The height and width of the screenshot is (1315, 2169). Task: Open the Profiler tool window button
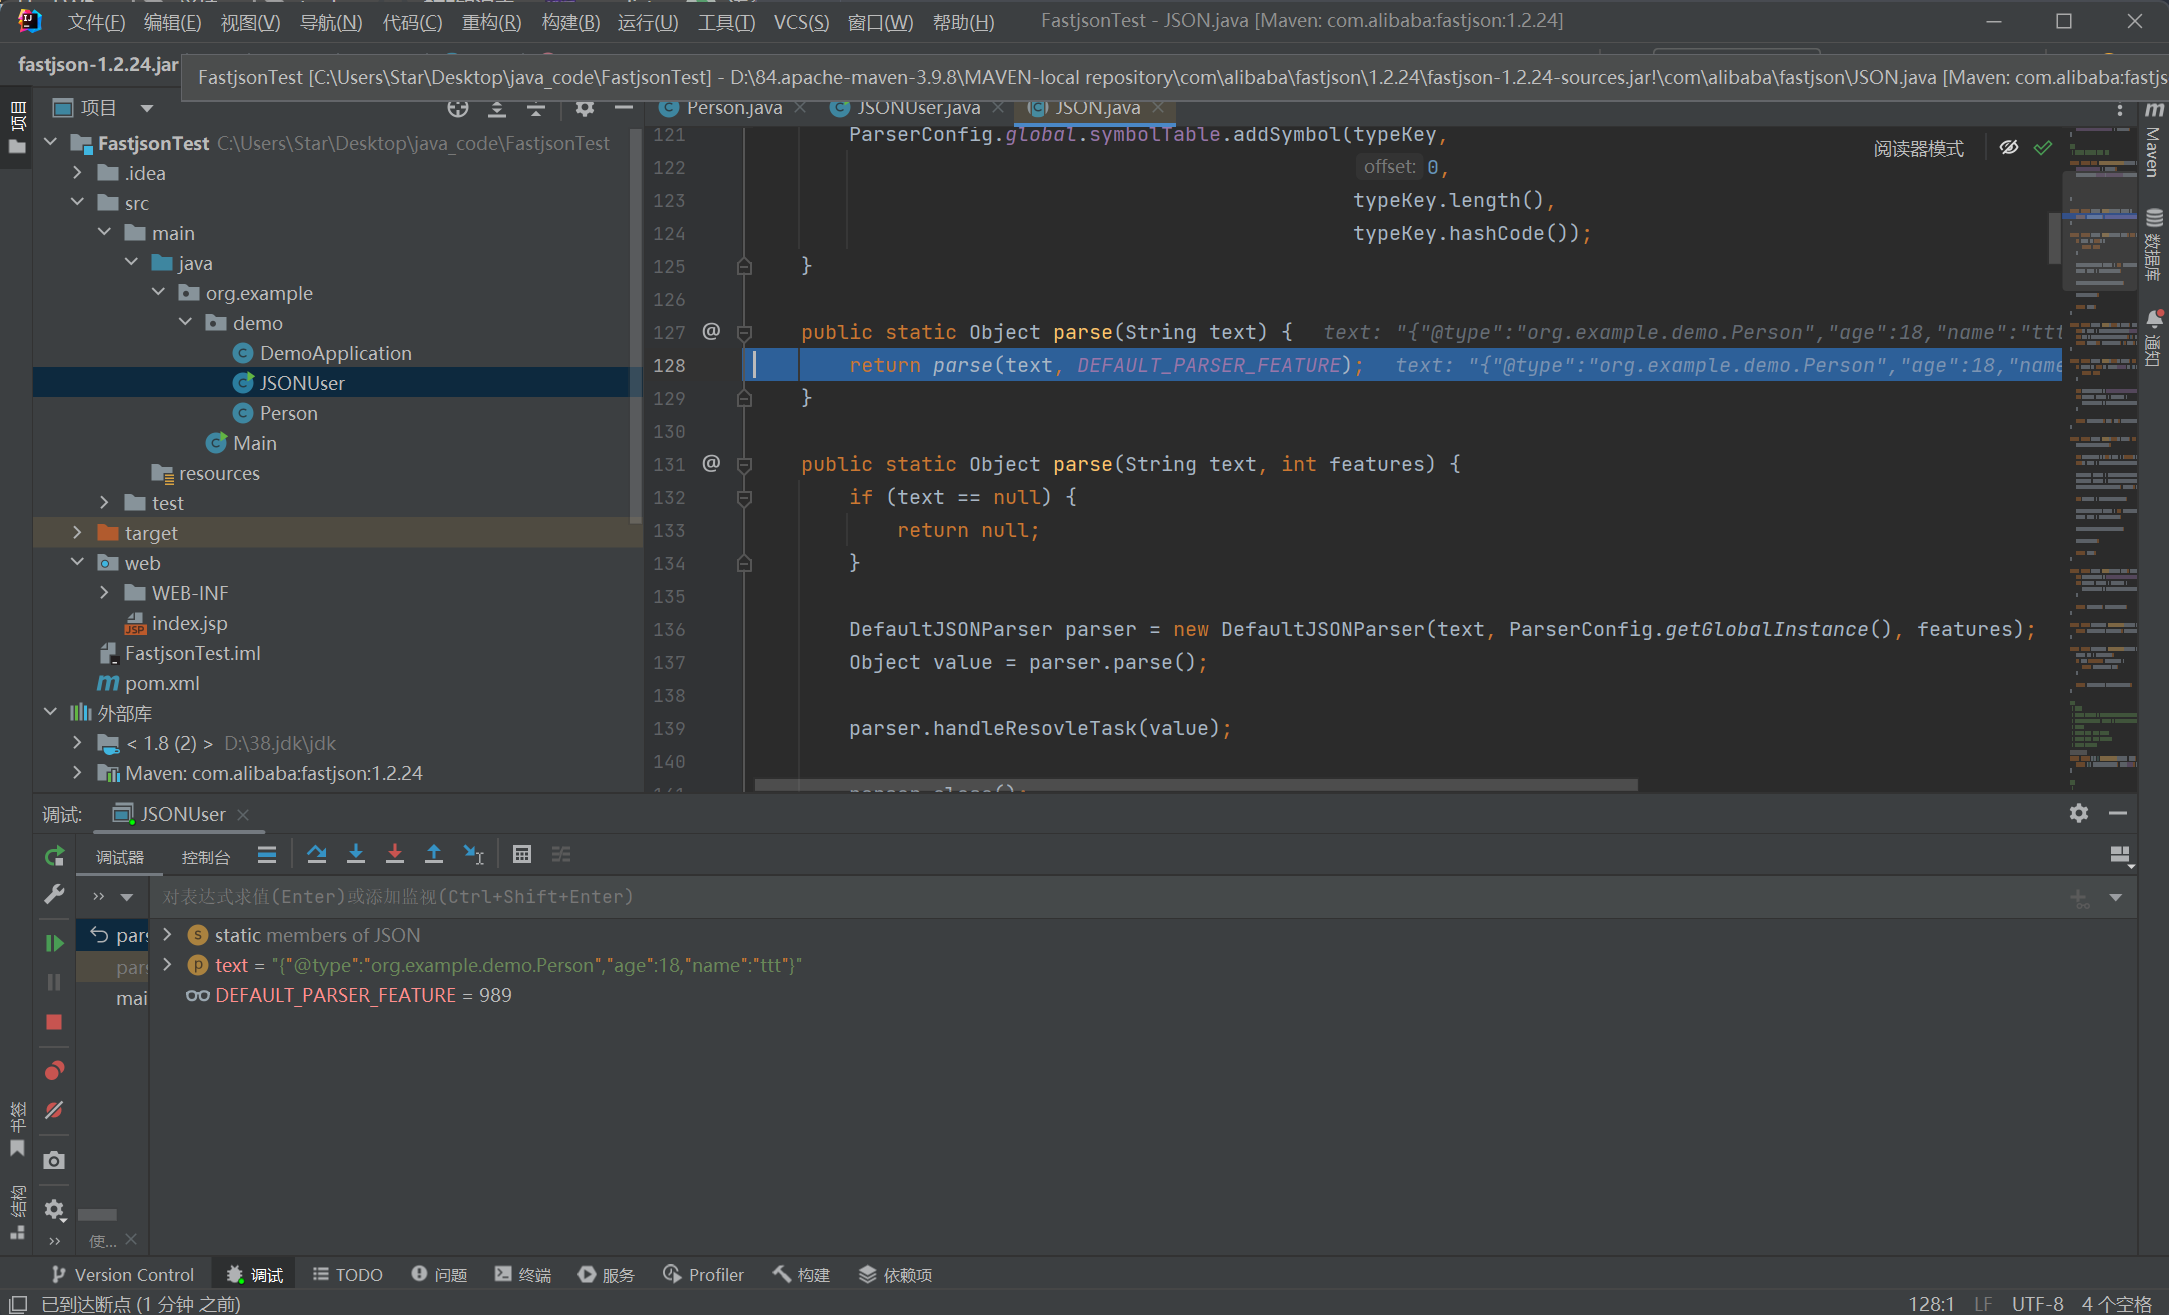click(703, 1274)
